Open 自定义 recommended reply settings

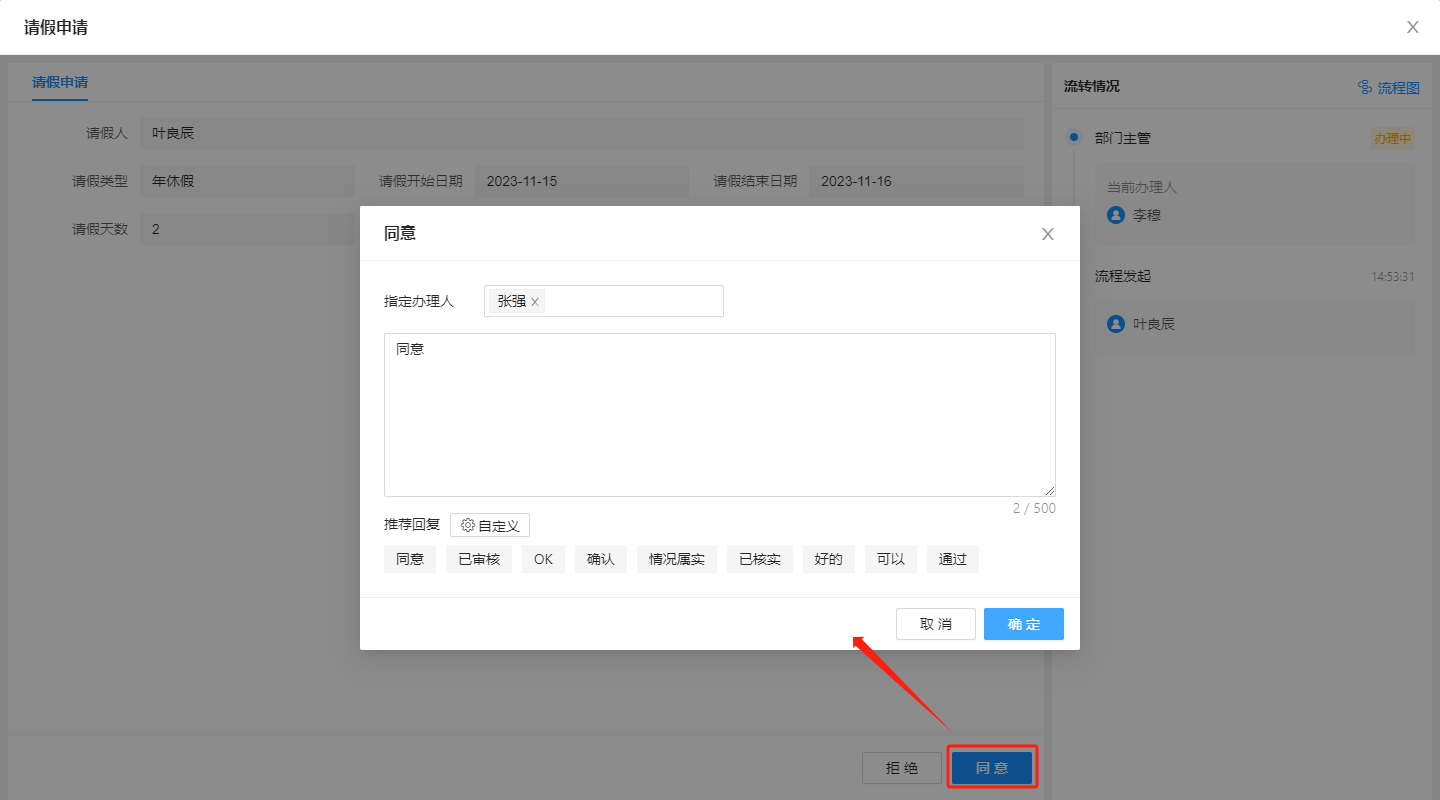tap(490, 525)
